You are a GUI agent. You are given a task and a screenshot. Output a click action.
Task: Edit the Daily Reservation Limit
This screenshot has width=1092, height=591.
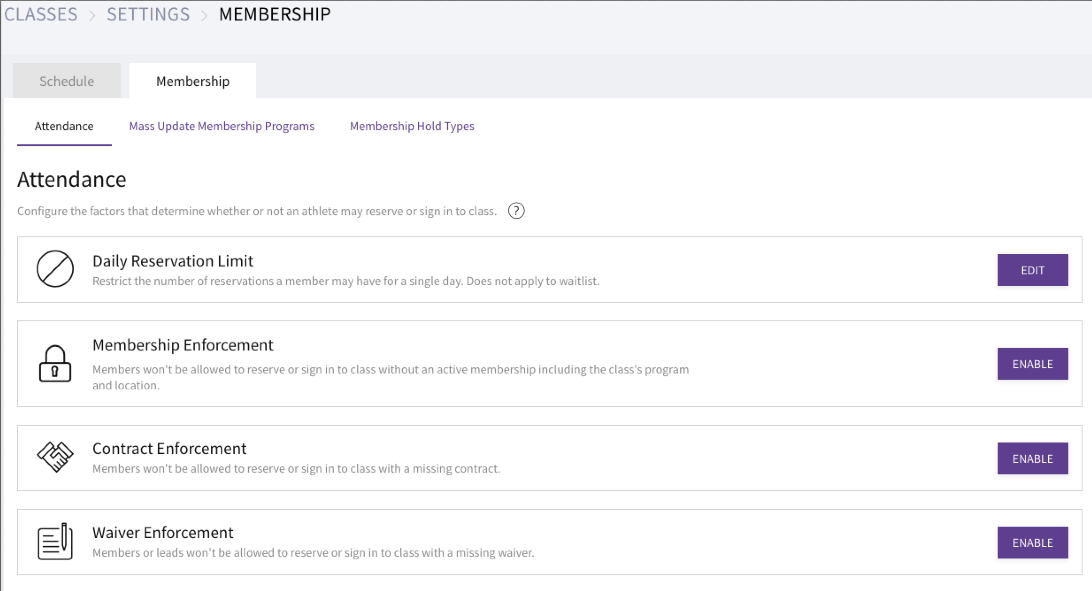(1033, 270)
